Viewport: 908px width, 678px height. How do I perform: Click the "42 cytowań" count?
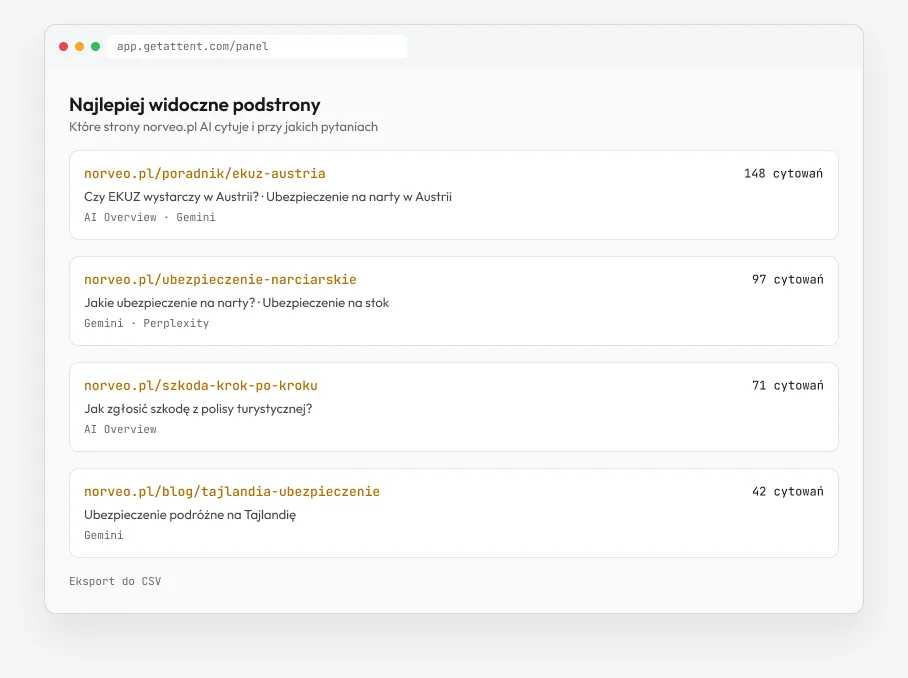tap(788, 492)
